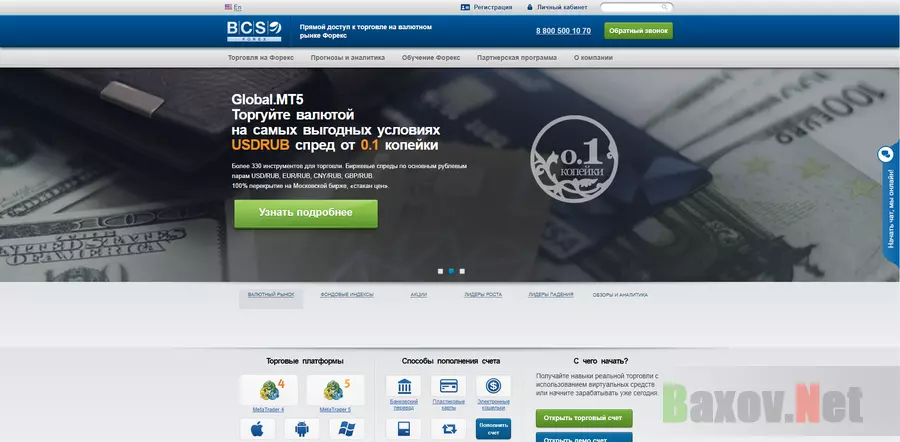Click the Apple platform icon
This screenshot has height=442, width=900.
pos(257,429)
